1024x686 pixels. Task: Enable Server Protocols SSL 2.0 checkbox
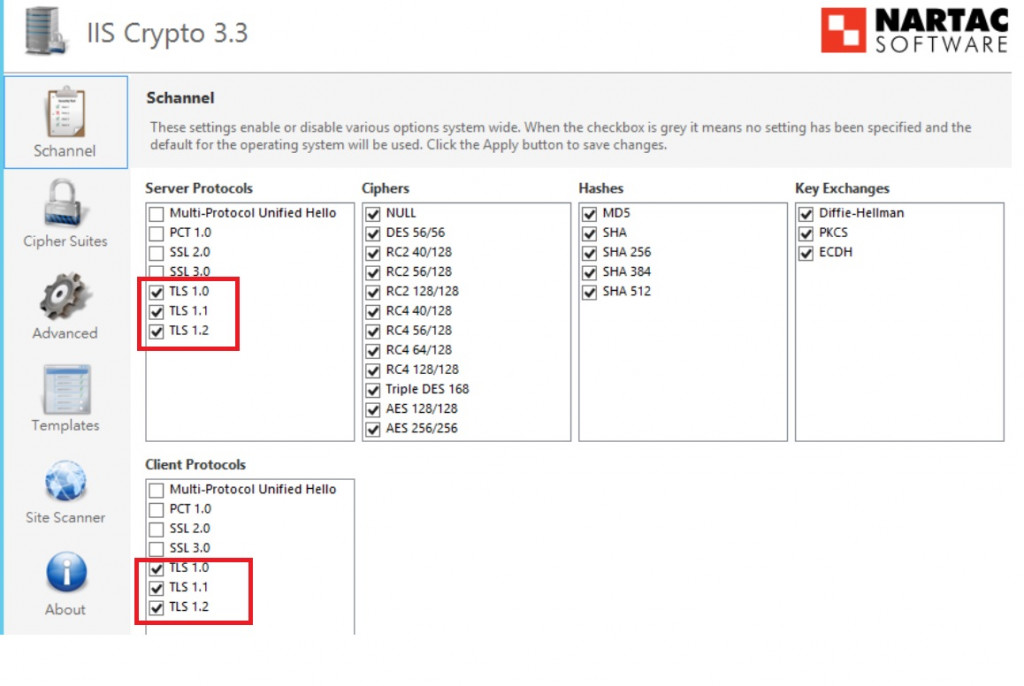point(156,253)
